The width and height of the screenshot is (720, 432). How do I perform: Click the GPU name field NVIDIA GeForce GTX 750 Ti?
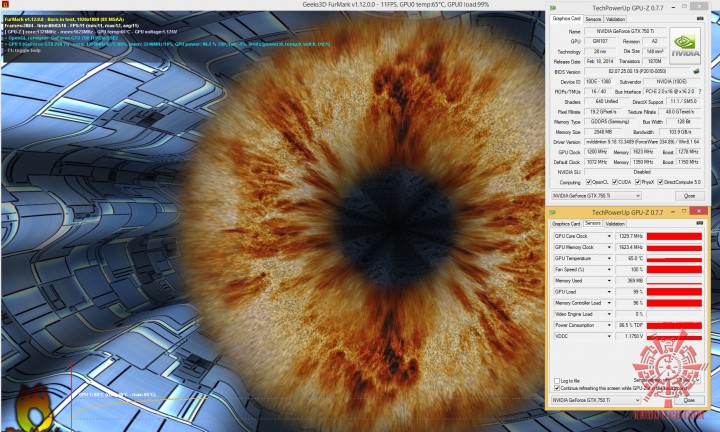coord(625,31)
